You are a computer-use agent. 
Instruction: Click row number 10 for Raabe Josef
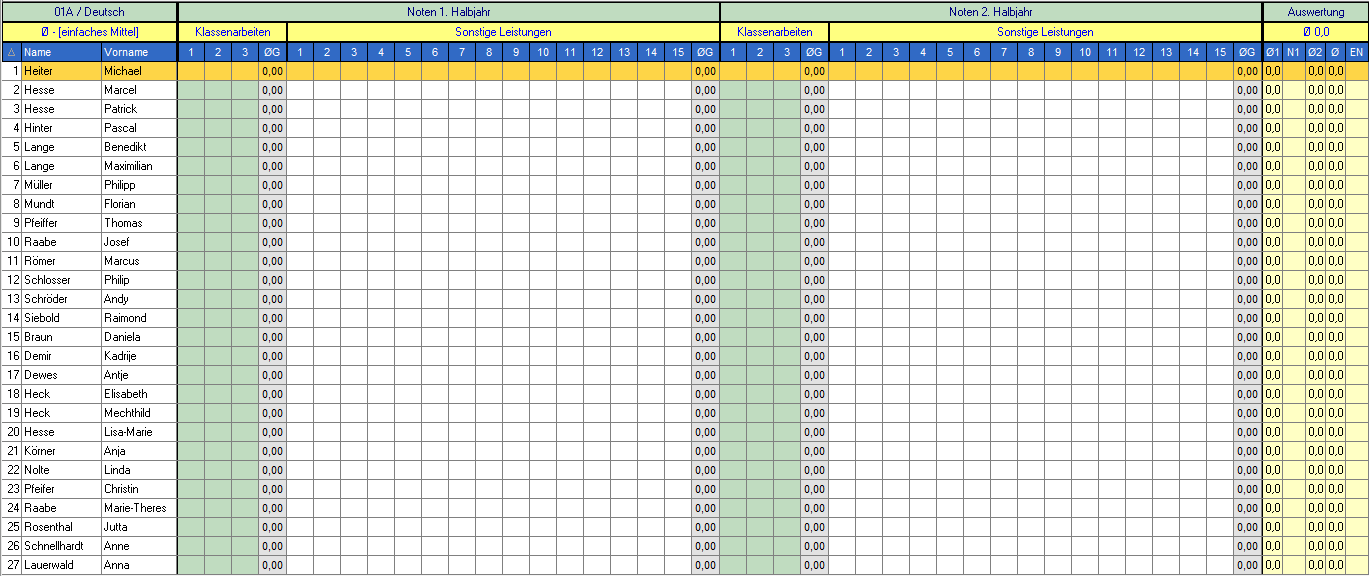pos(13,242)
